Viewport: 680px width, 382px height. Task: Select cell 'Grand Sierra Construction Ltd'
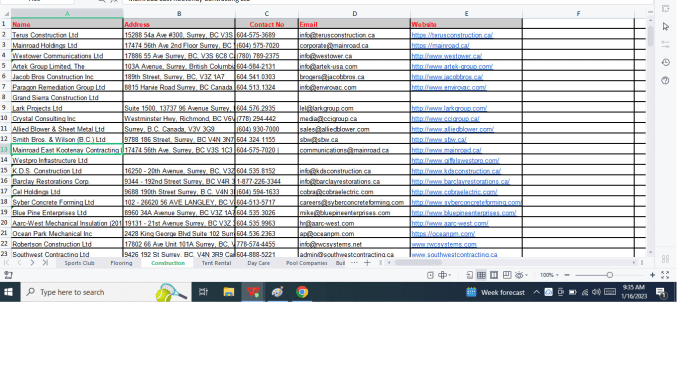click(x=67, y=98)
